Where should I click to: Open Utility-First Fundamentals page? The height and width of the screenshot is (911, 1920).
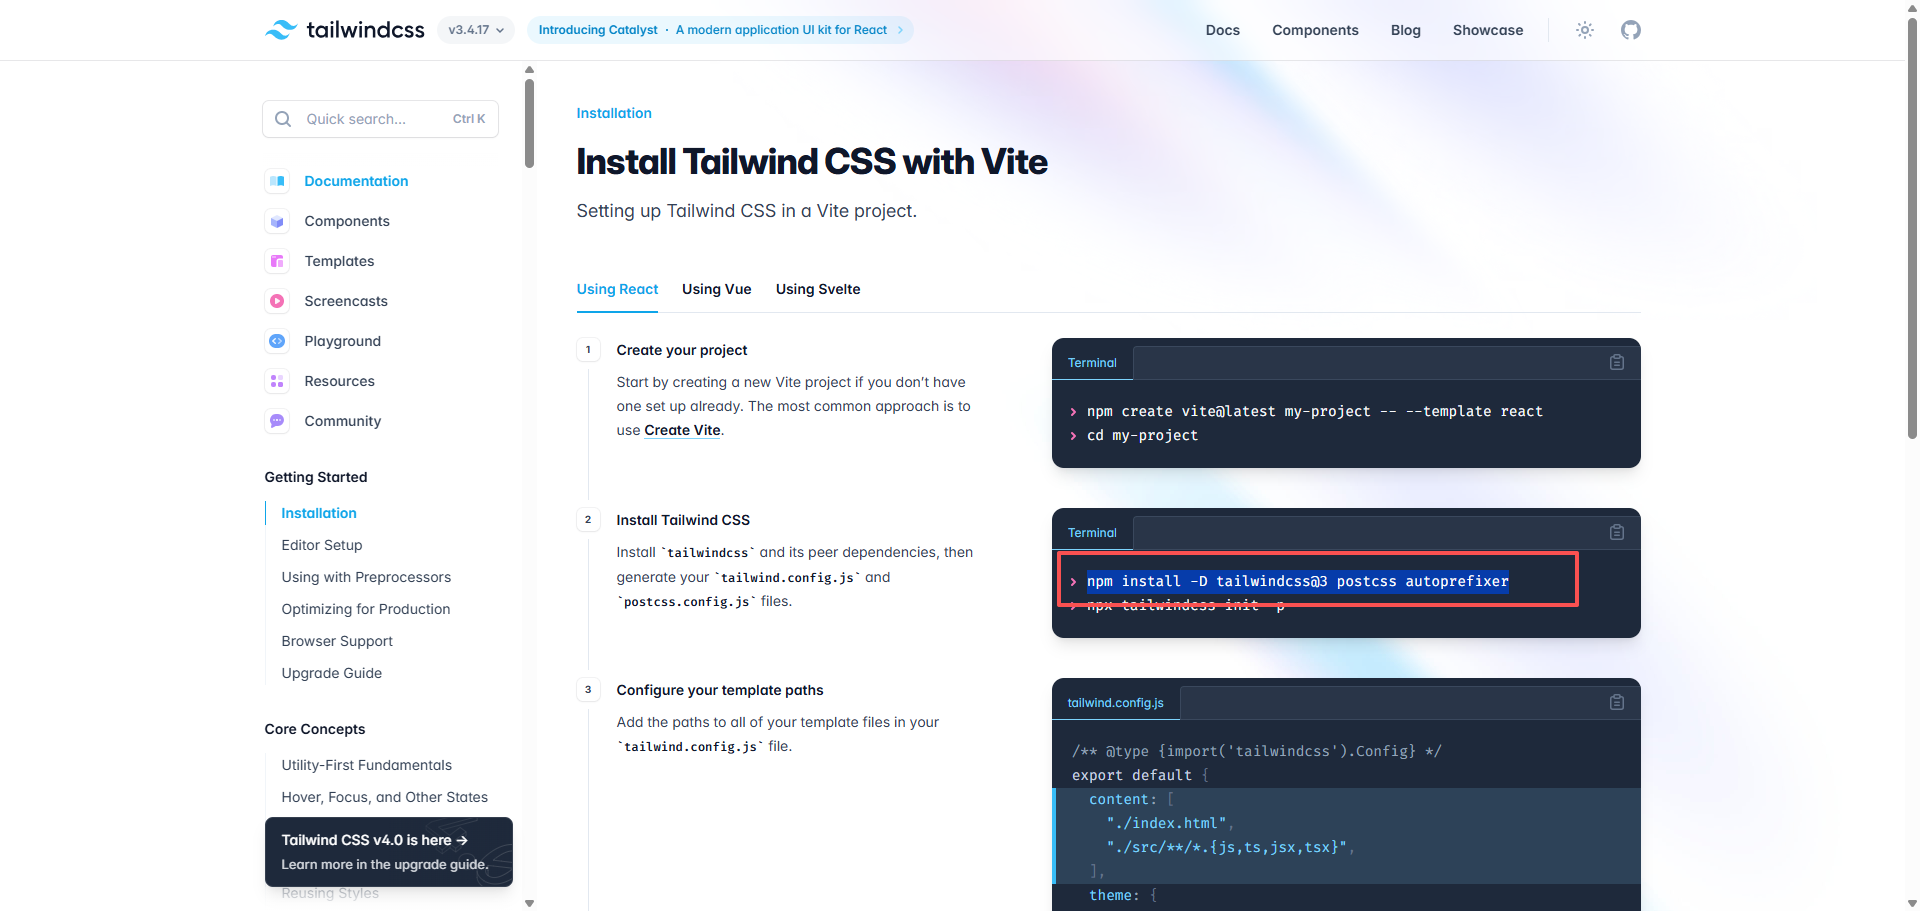tap(366, 765)
